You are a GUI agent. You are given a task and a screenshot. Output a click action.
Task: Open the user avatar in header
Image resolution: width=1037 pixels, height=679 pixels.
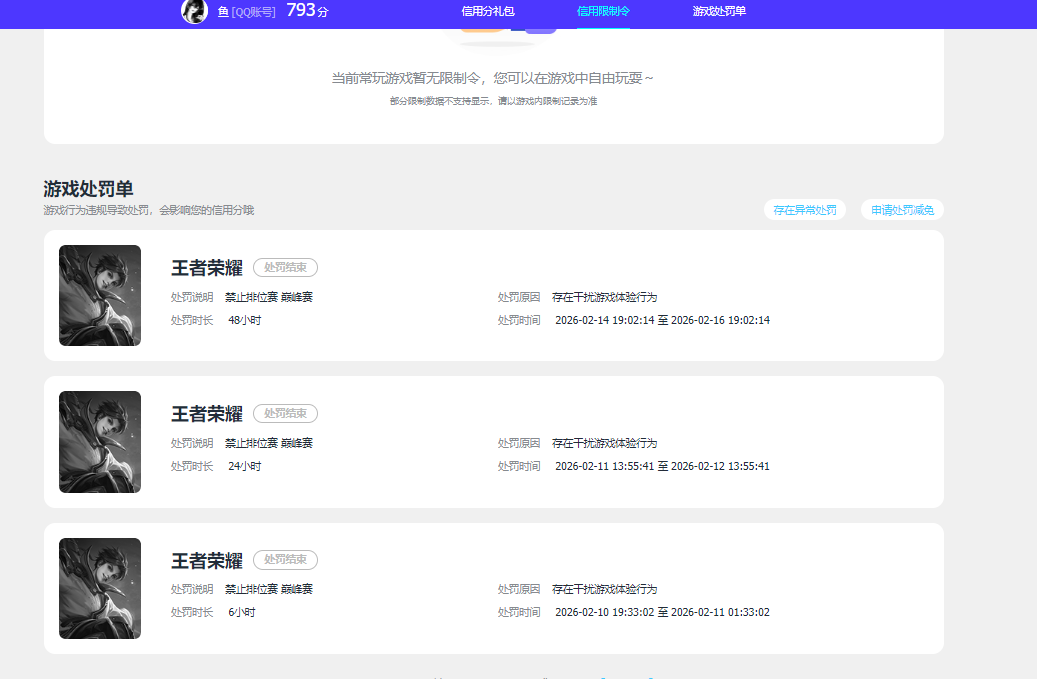[x=194, y=11]
